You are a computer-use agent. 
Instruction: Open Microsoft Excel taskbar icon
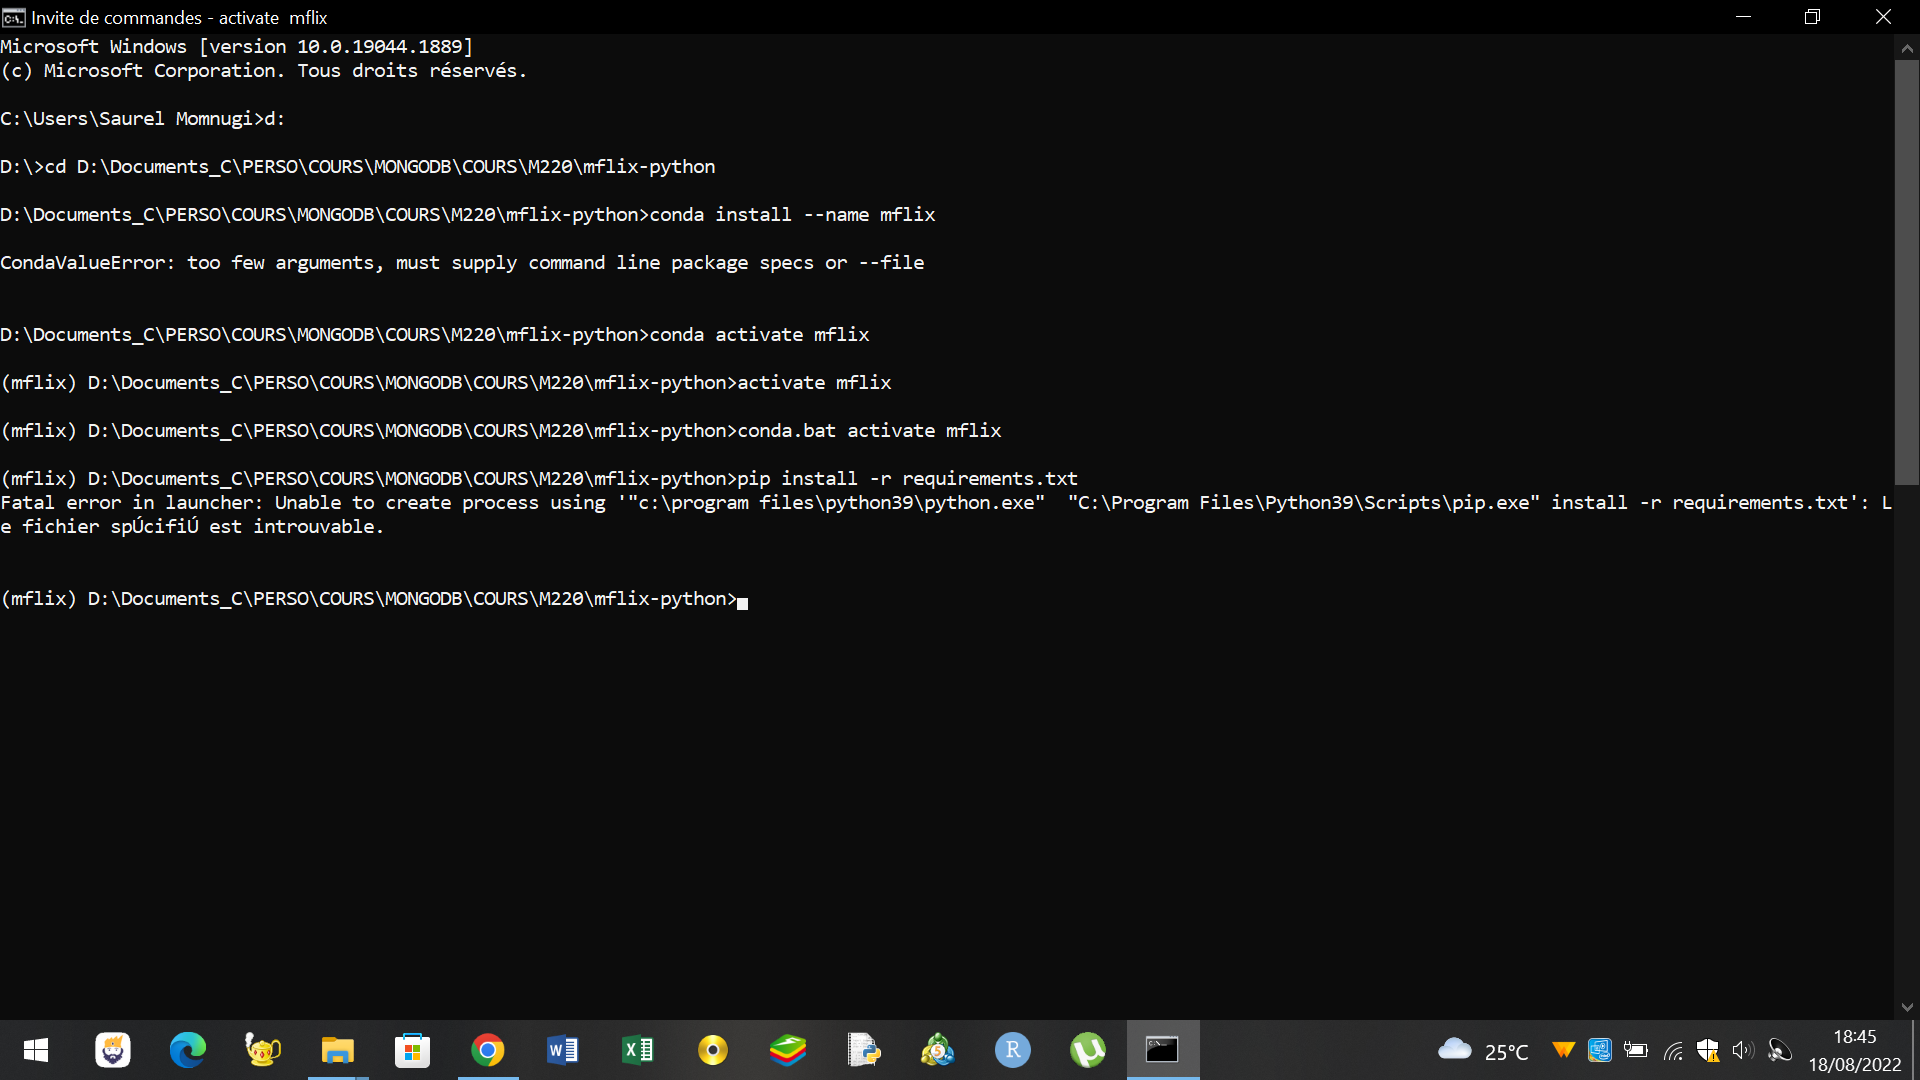pos(638,1050)
